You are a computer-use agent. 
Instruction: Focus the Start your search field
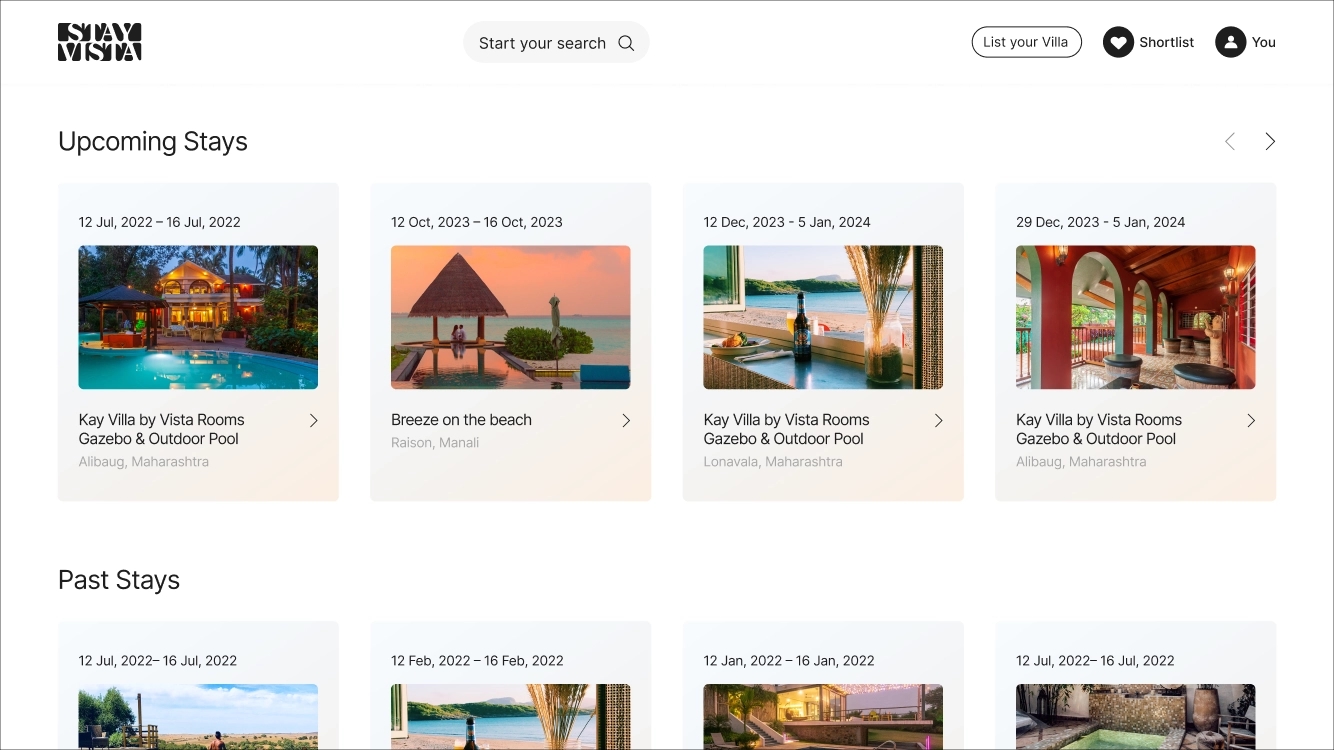pyautogui.click(x=542, y=43)
